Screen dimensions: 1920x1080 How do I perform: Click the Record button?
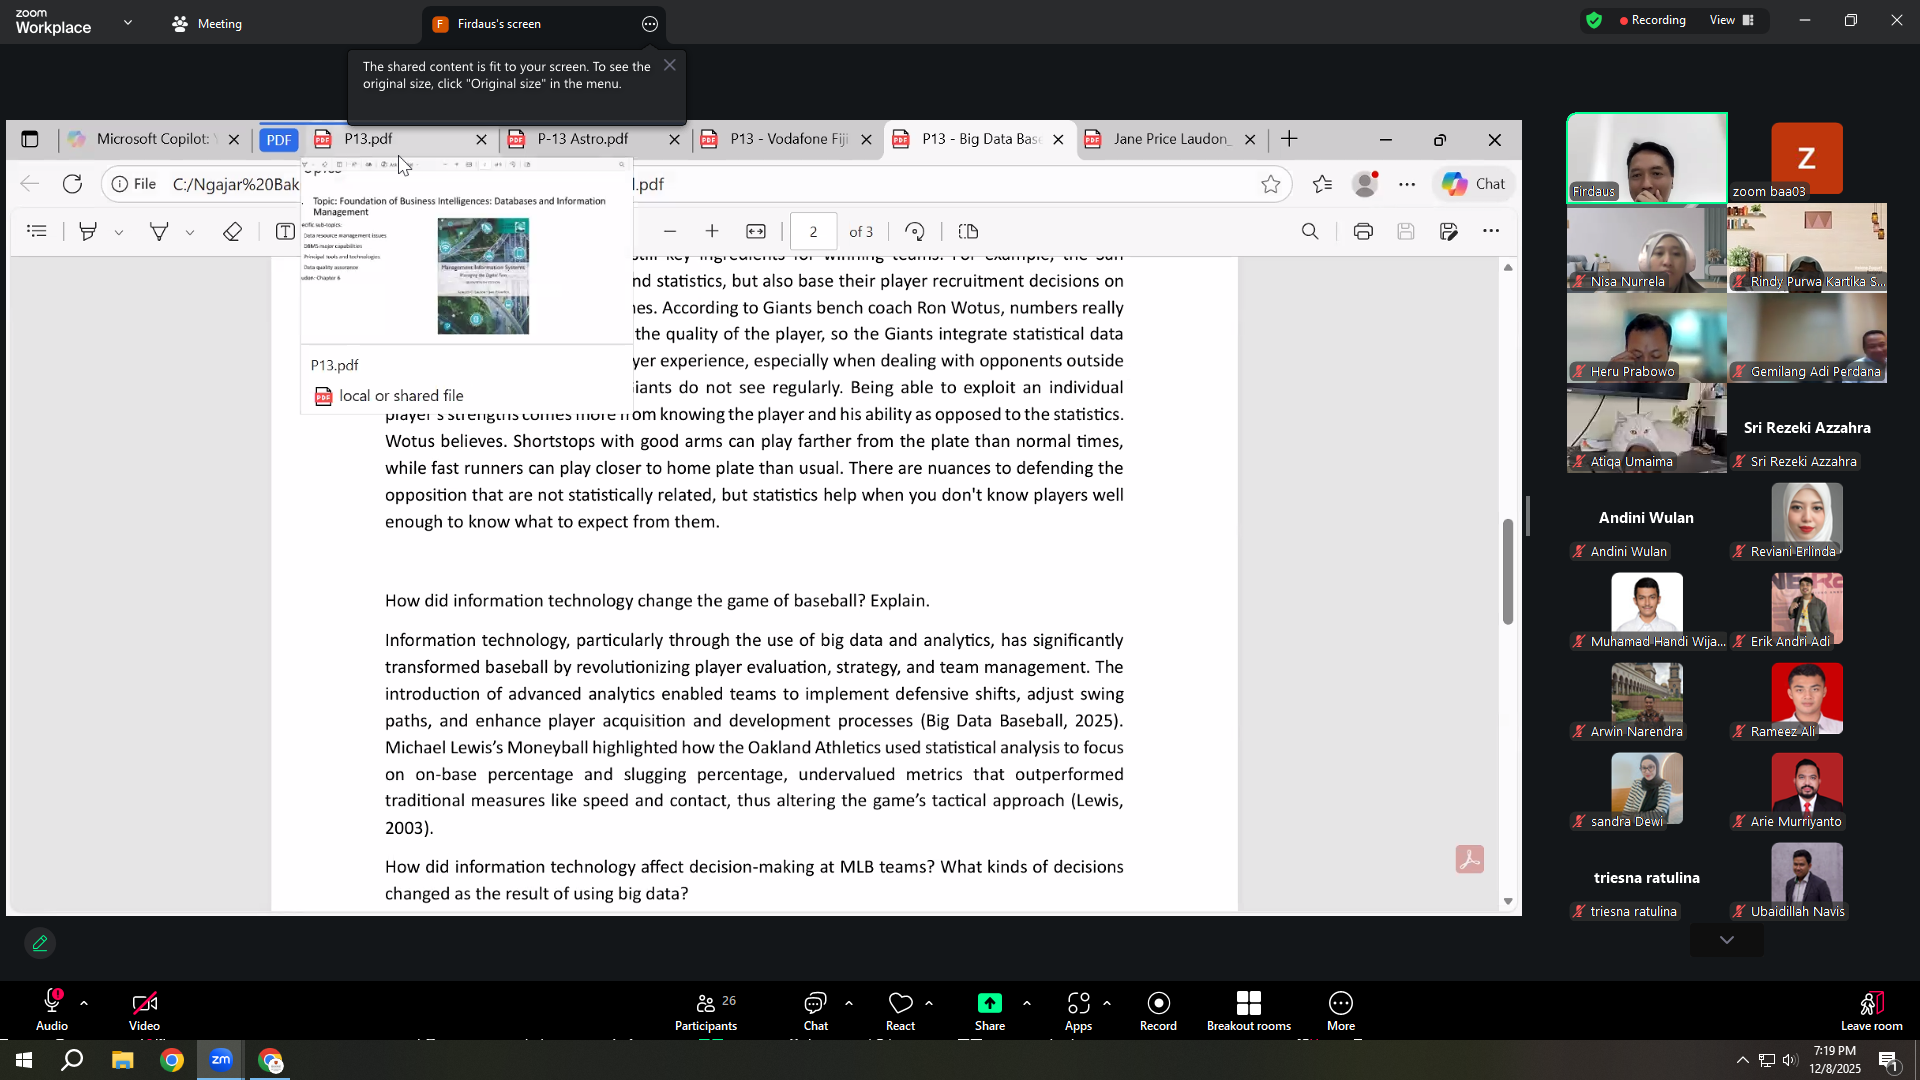click(1158, 1010)
